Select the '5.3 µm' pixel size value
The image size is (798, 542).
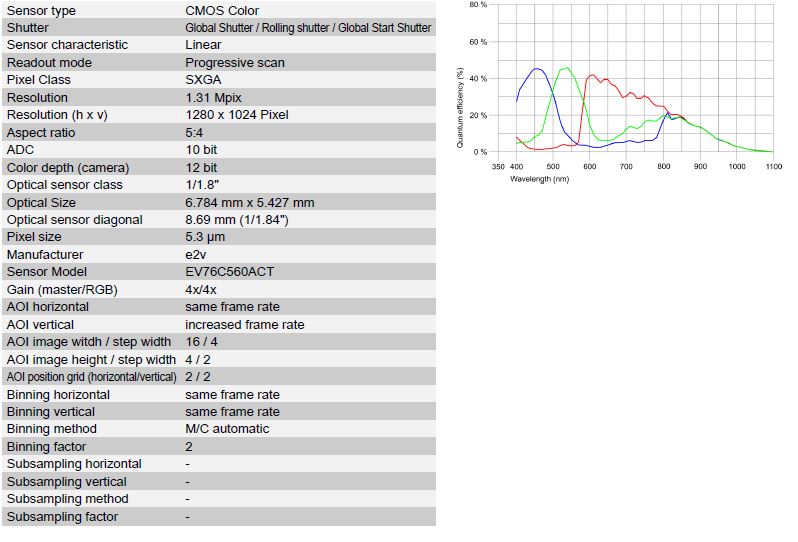click(205, 237)
